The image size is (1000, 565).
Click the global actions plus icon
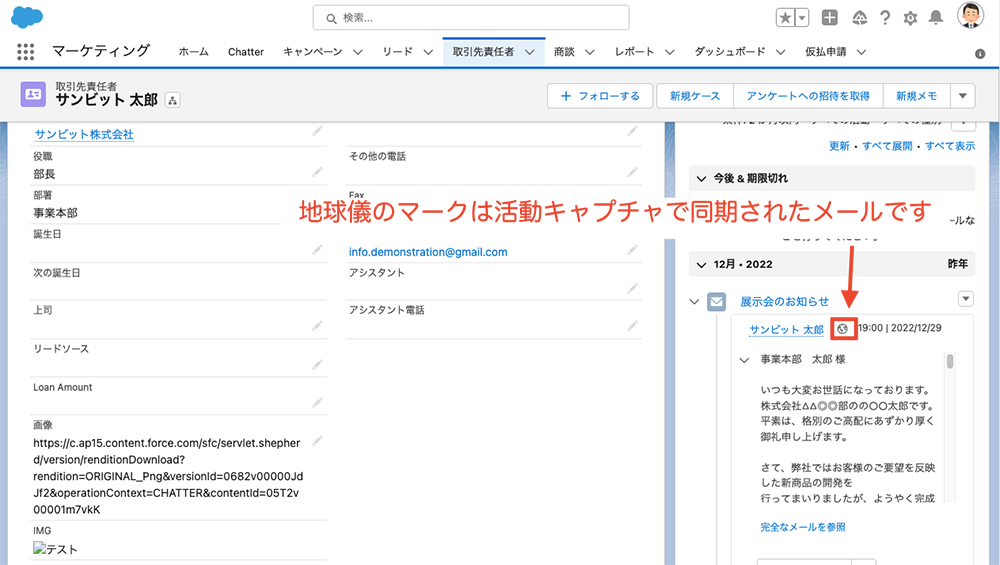coord(829,18)
